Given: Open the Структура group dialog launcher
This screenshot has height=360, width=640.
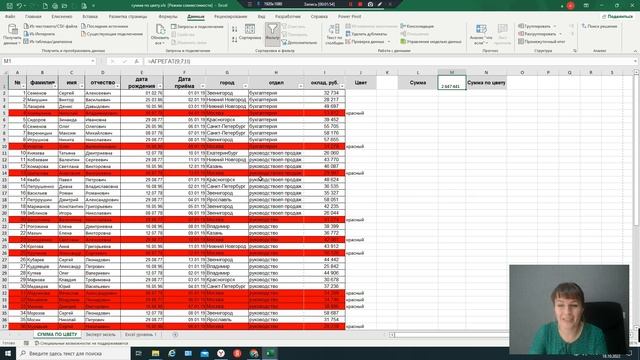Looking at the screenshot, I should pos(575,51).
